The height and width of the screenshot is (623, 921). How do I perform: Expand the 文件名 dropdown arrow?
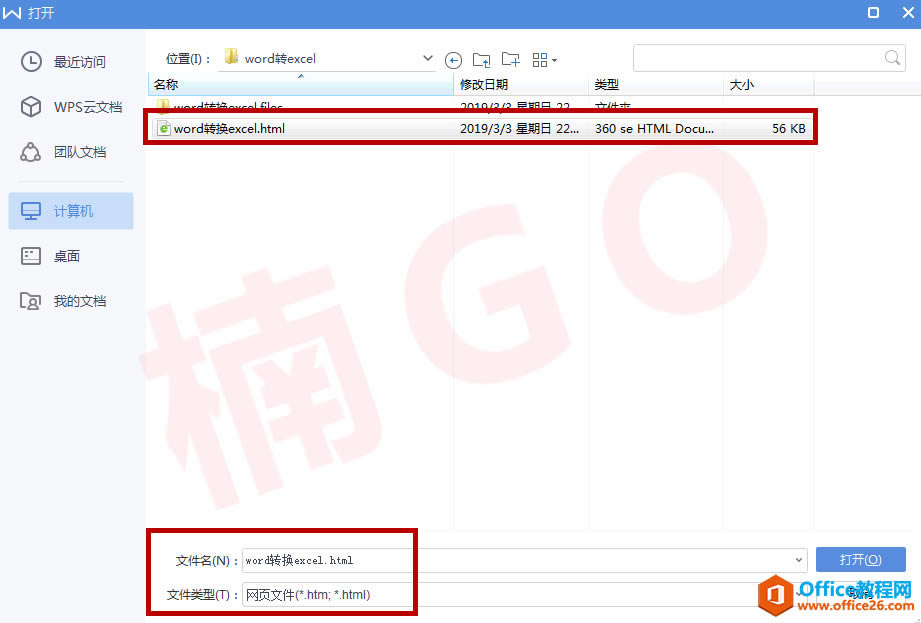click(x=798, y=560)
